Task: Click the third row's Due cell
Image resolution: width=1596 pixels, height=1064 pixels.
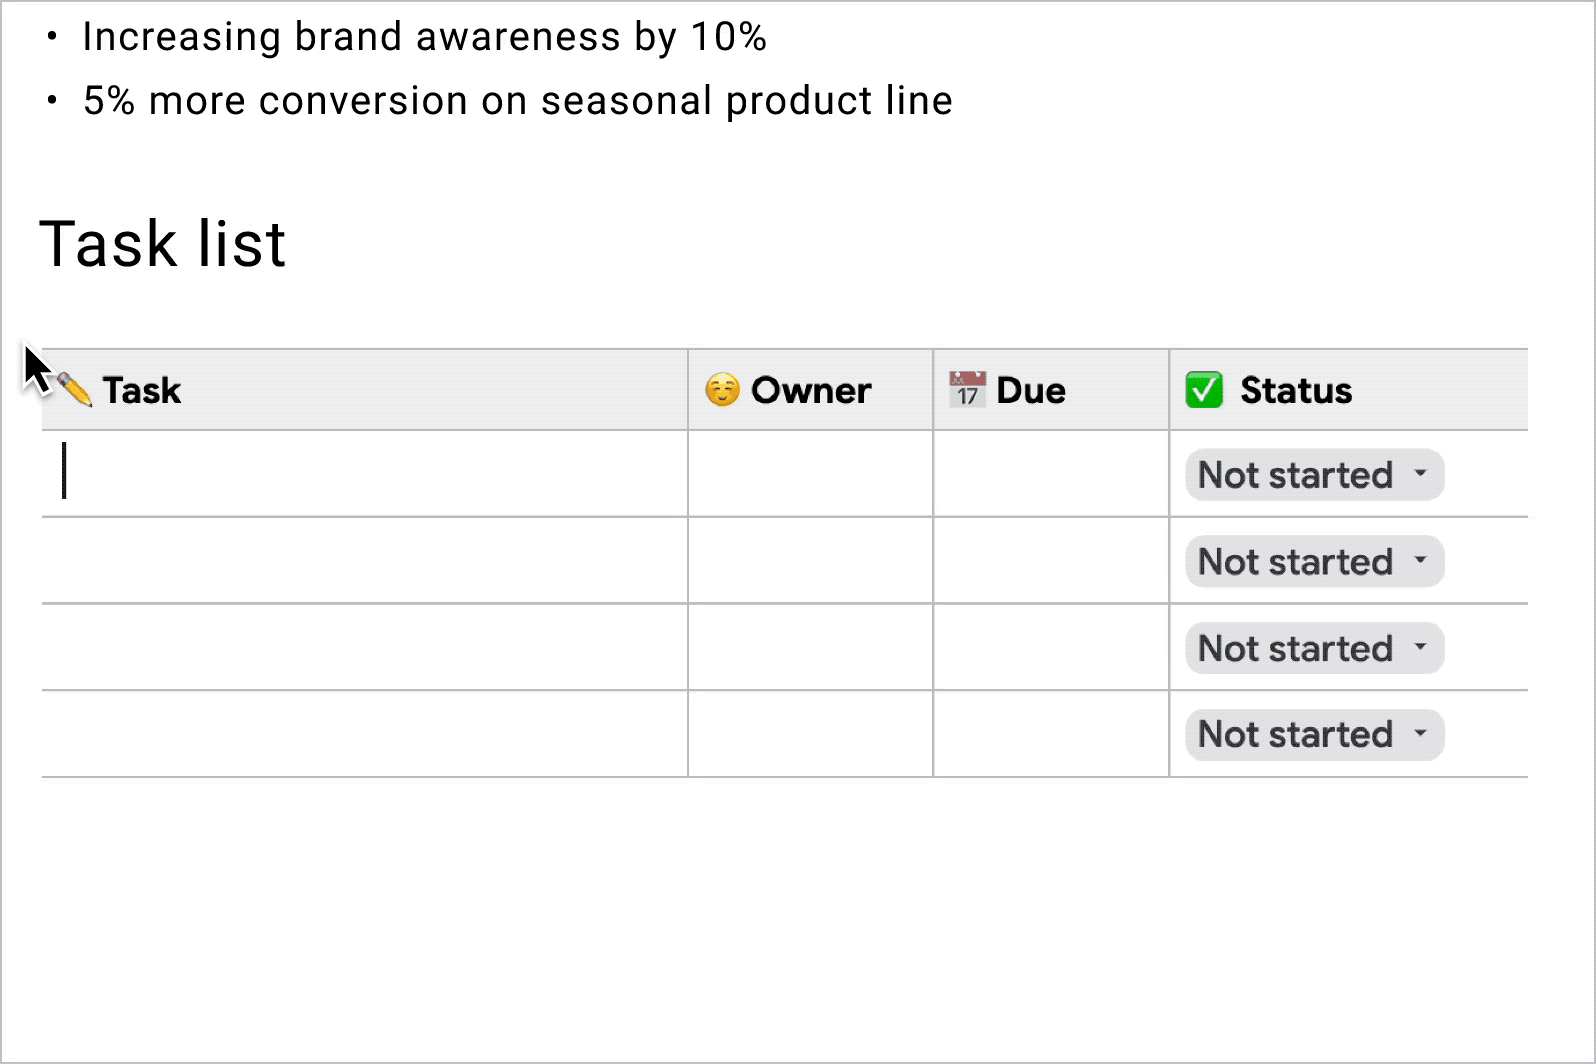Action: [x=1050, y=647]
